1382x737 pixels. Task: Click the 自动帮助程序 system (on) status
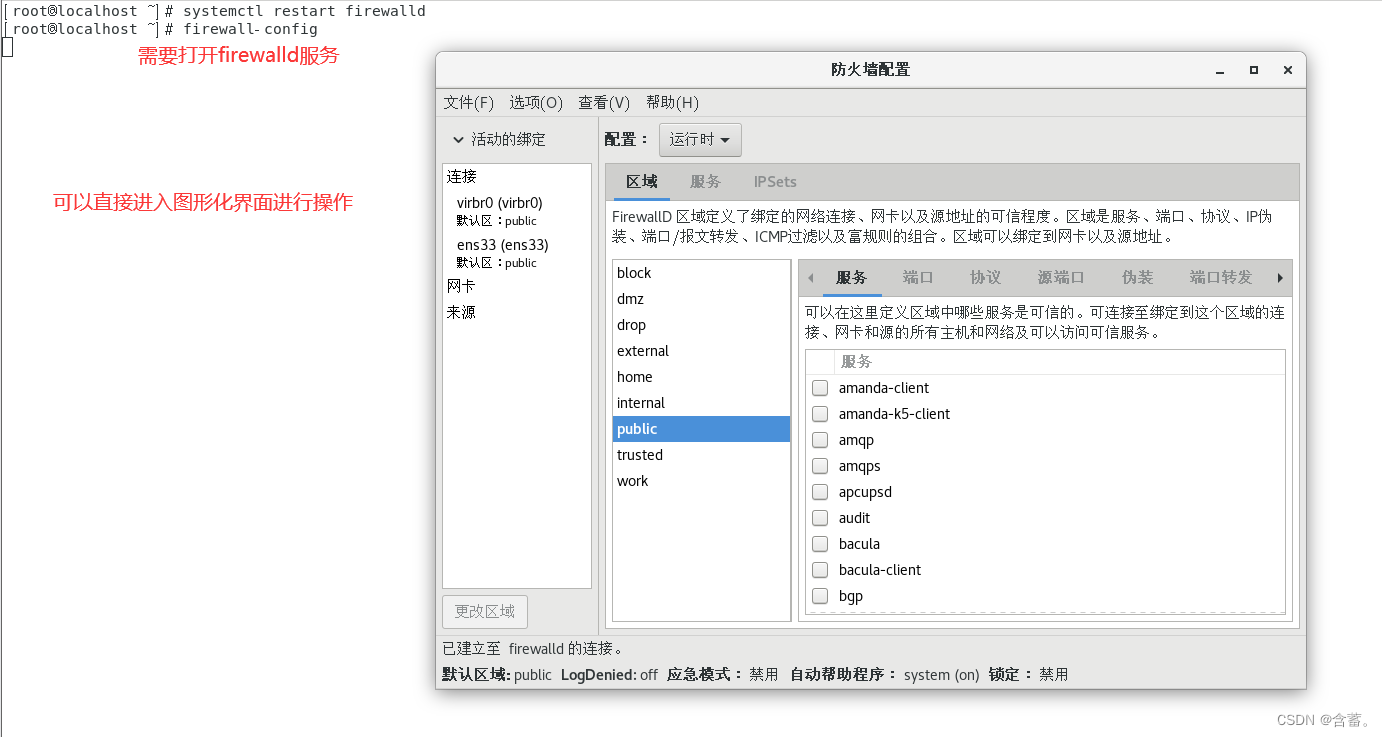coord(885,675)
